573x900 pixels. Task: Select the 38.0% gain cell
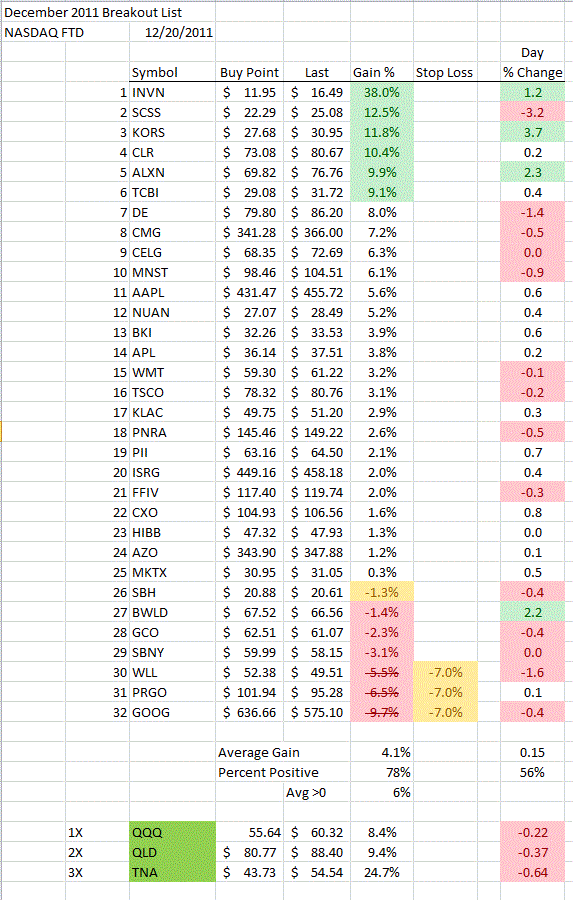382,92
